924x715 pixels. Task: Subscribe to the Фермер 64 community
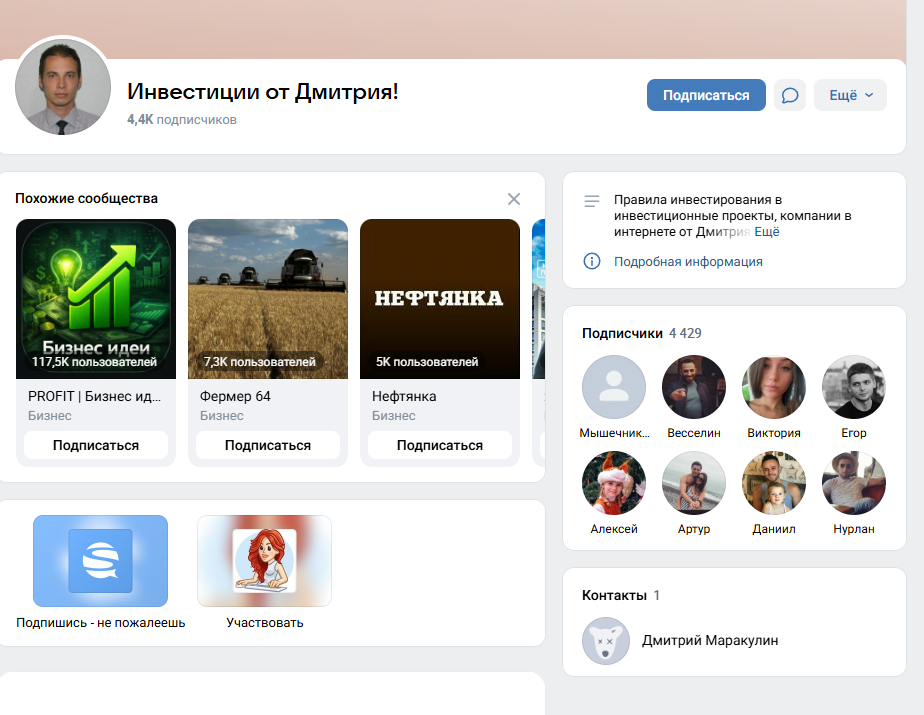[268, 445]
